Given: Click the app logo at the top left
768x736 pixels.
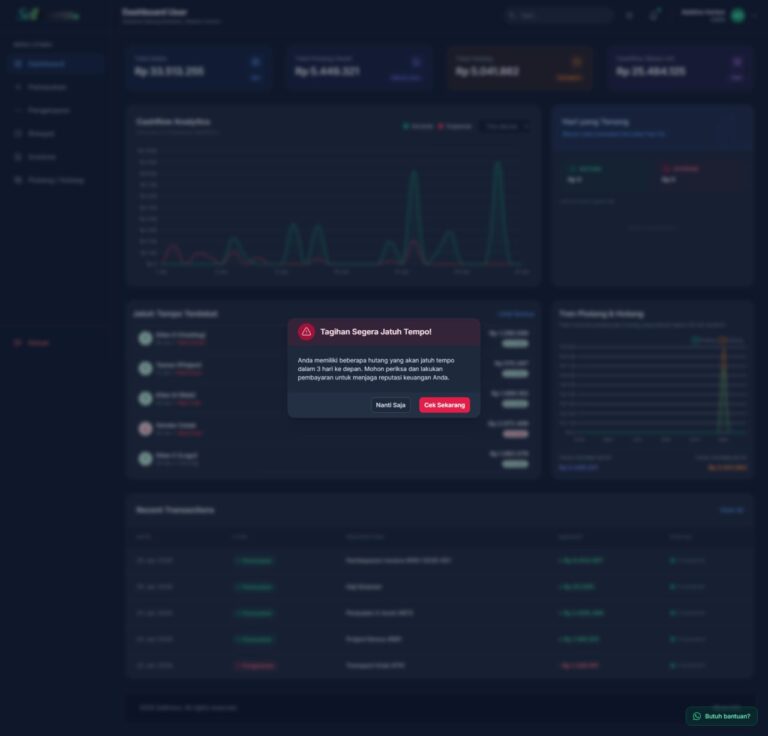Looking at the screenshot, I should point(28,15).
